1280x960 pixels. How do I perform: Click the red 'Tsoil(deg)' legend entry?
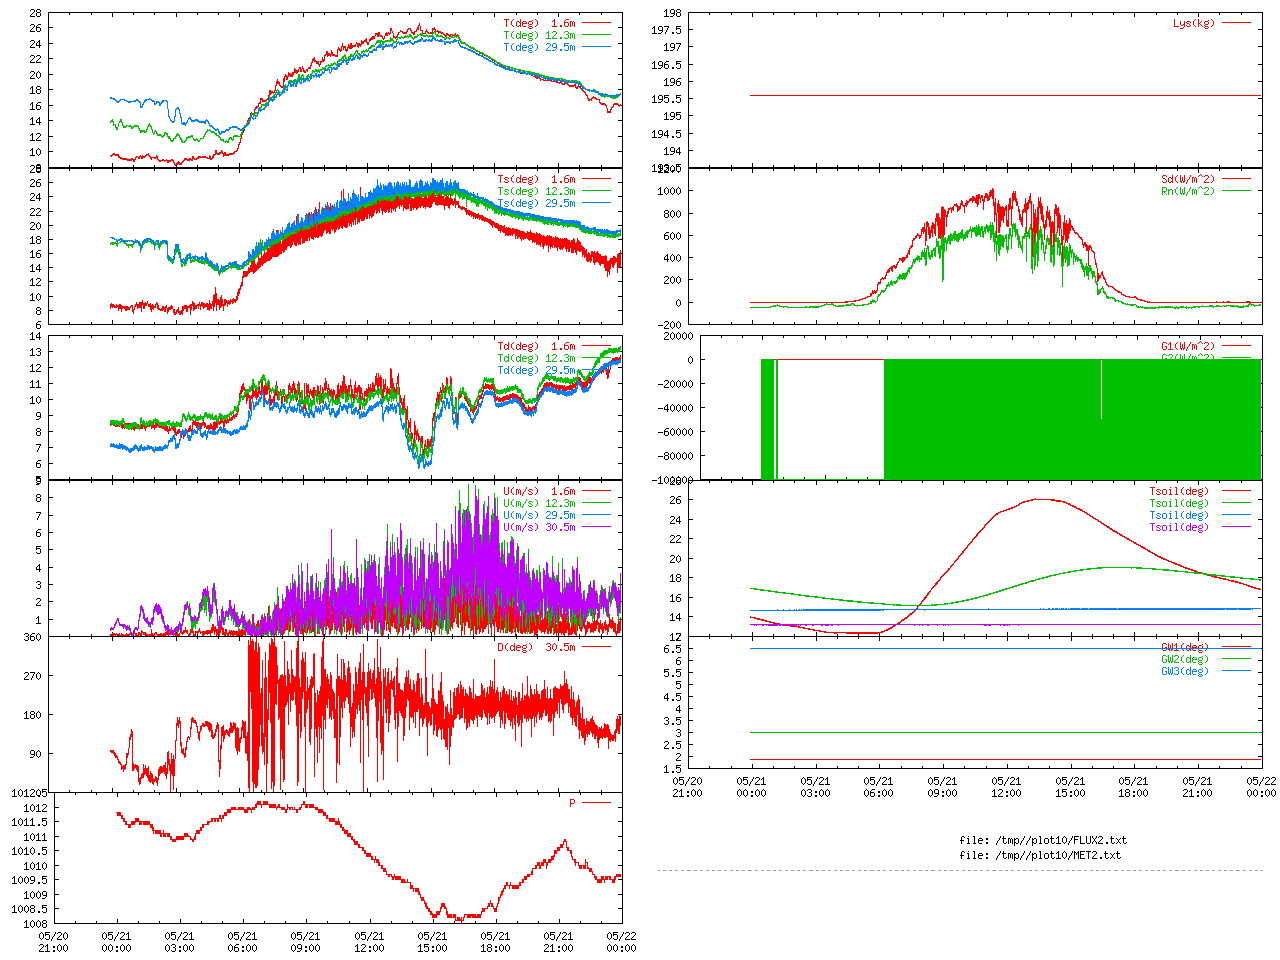click(1179, 492)
